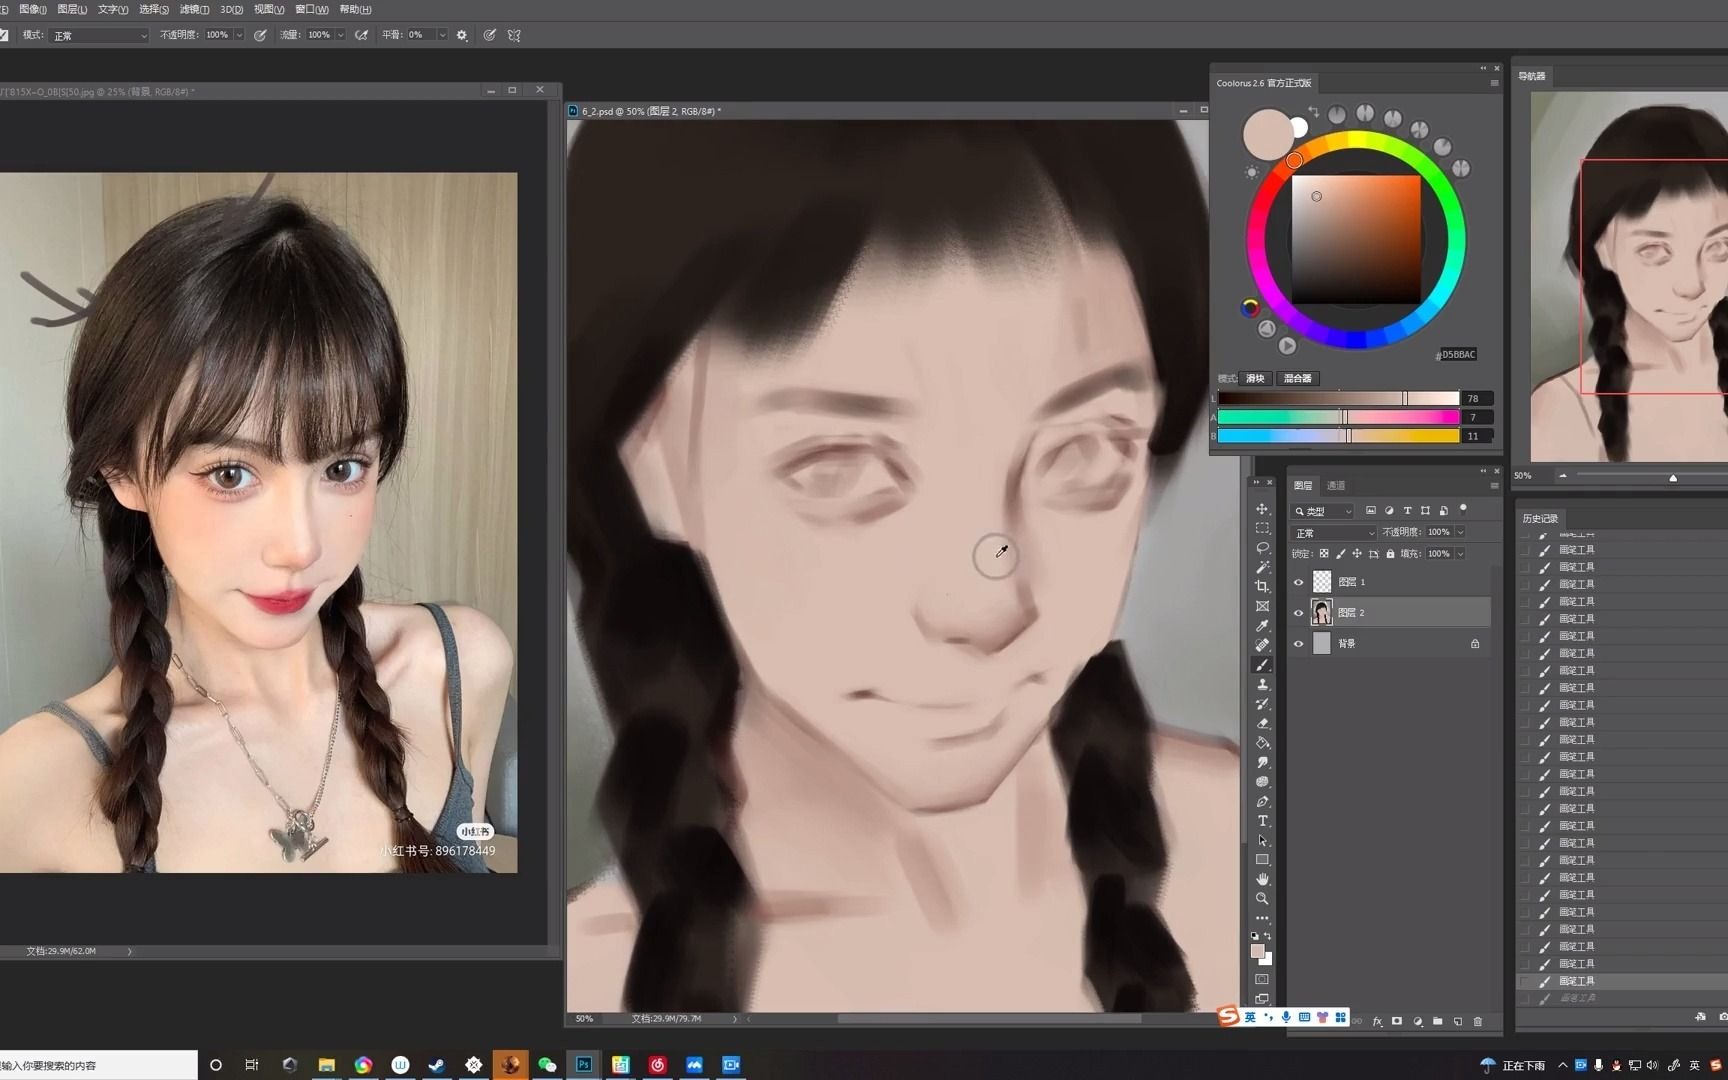This screenshot has height=1080, width=1728.
Task: Toggle lock transparent pixels
Action: [x=1324, y=553]
